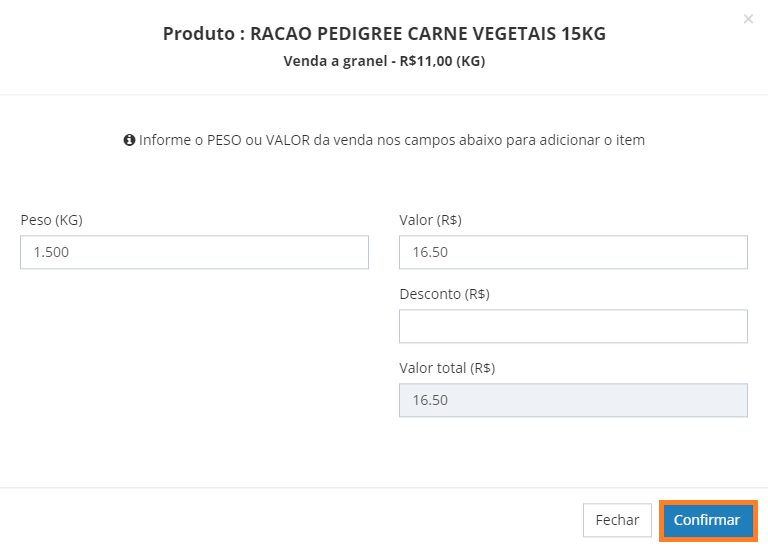This screenshot has height=552, width=768.
Task: Focus the Peso (KG) input field
Action: tap(194, 252)
